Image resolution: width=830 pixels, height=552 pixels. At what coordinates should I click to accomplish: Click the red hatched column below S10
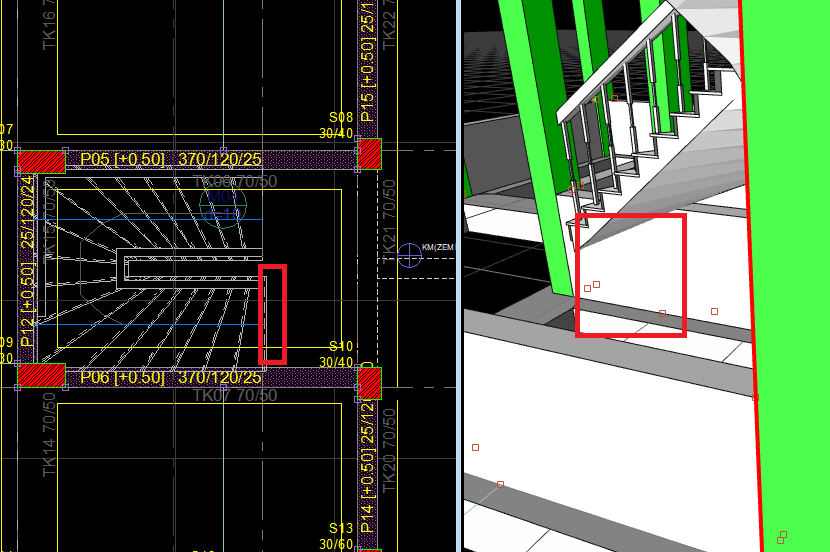(x=370, y=381)
